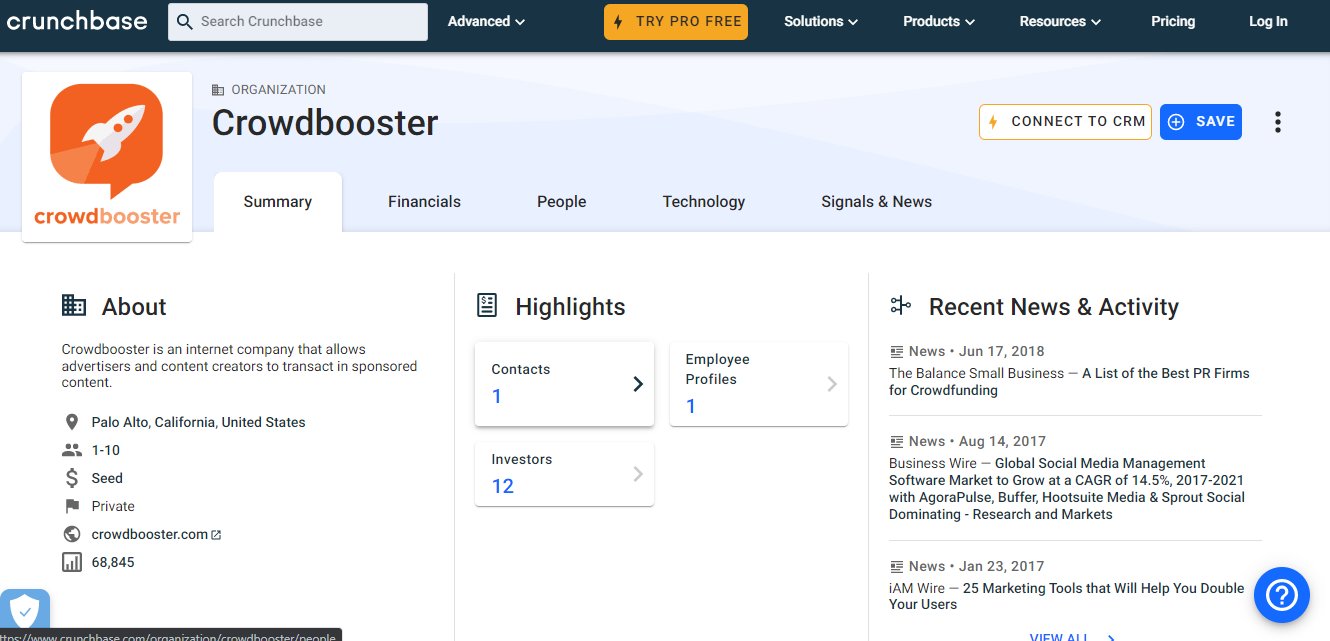Open the 25 Marketing Tools article

(1067, 596)
